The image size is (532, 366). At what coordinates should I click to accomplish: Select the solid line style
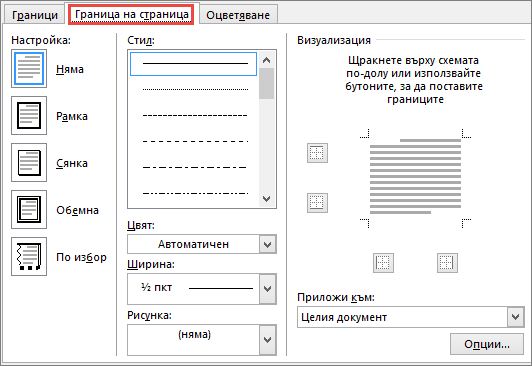coord(193,64)
